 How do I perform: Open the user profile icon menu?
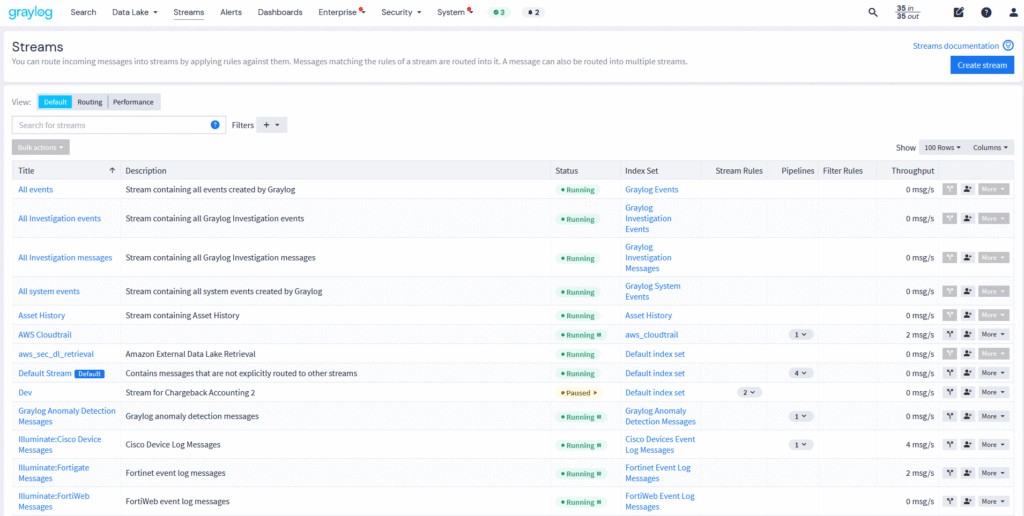[1014, 12]
